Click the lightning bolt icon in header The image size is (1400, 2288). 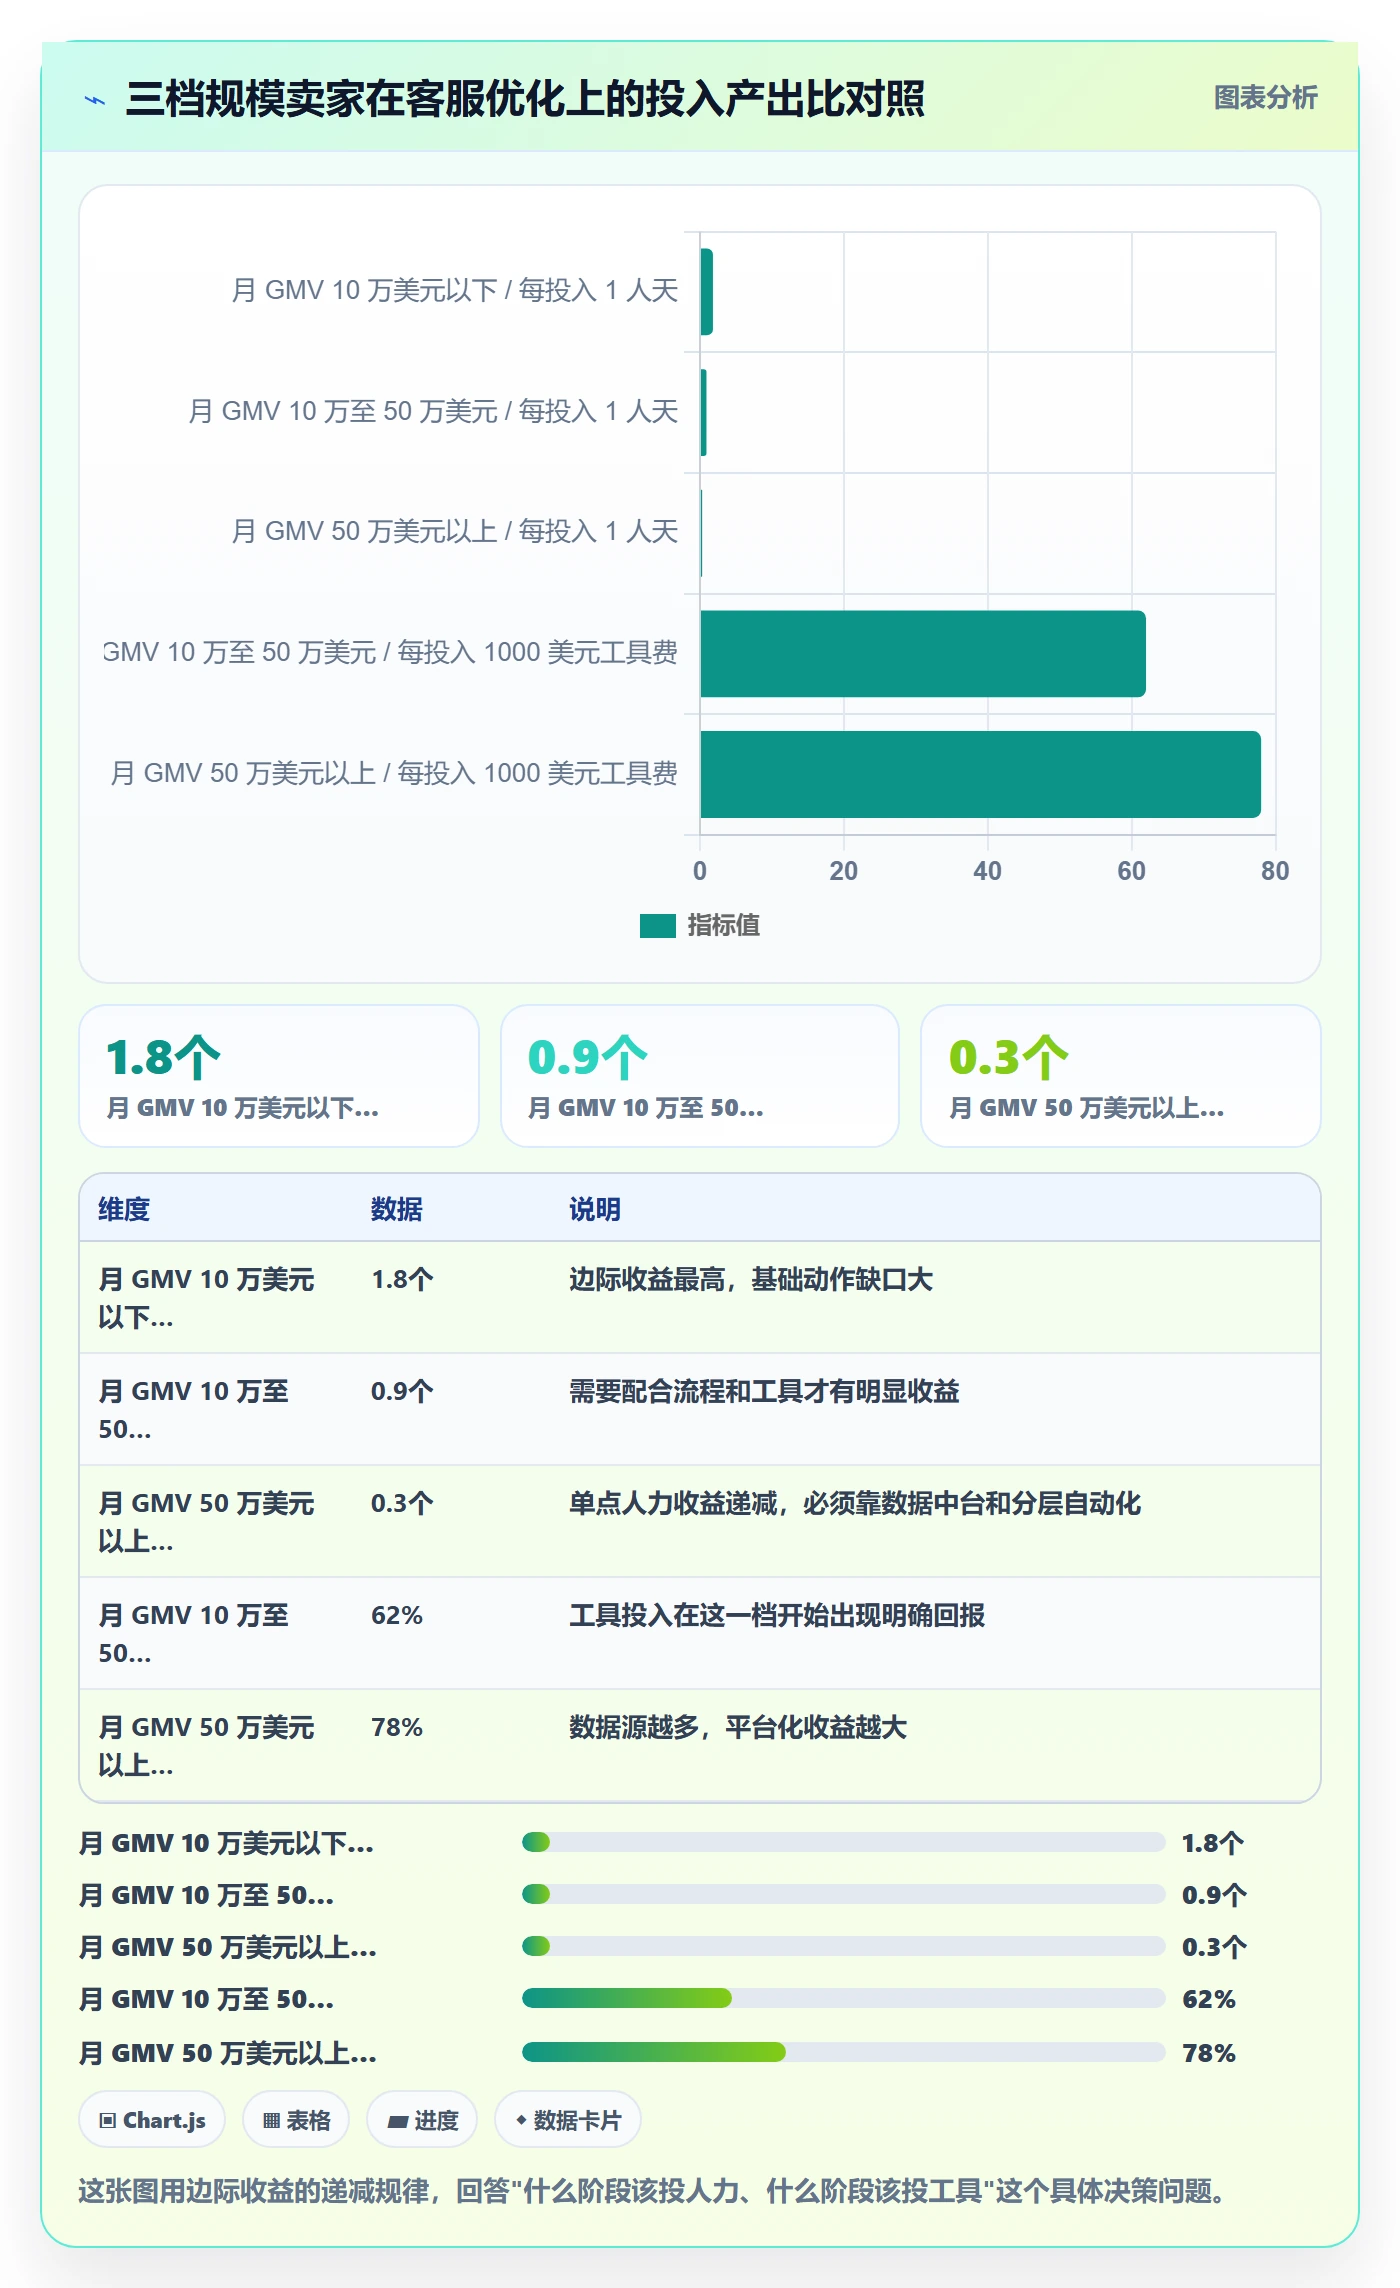click(x=95, y=100)
